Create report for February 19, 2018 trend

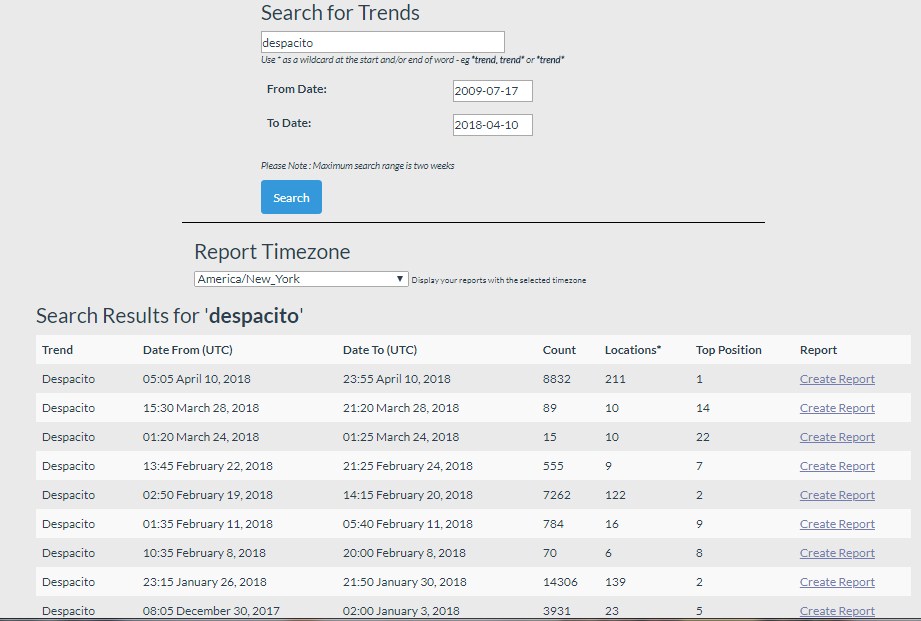coord(837,495)
